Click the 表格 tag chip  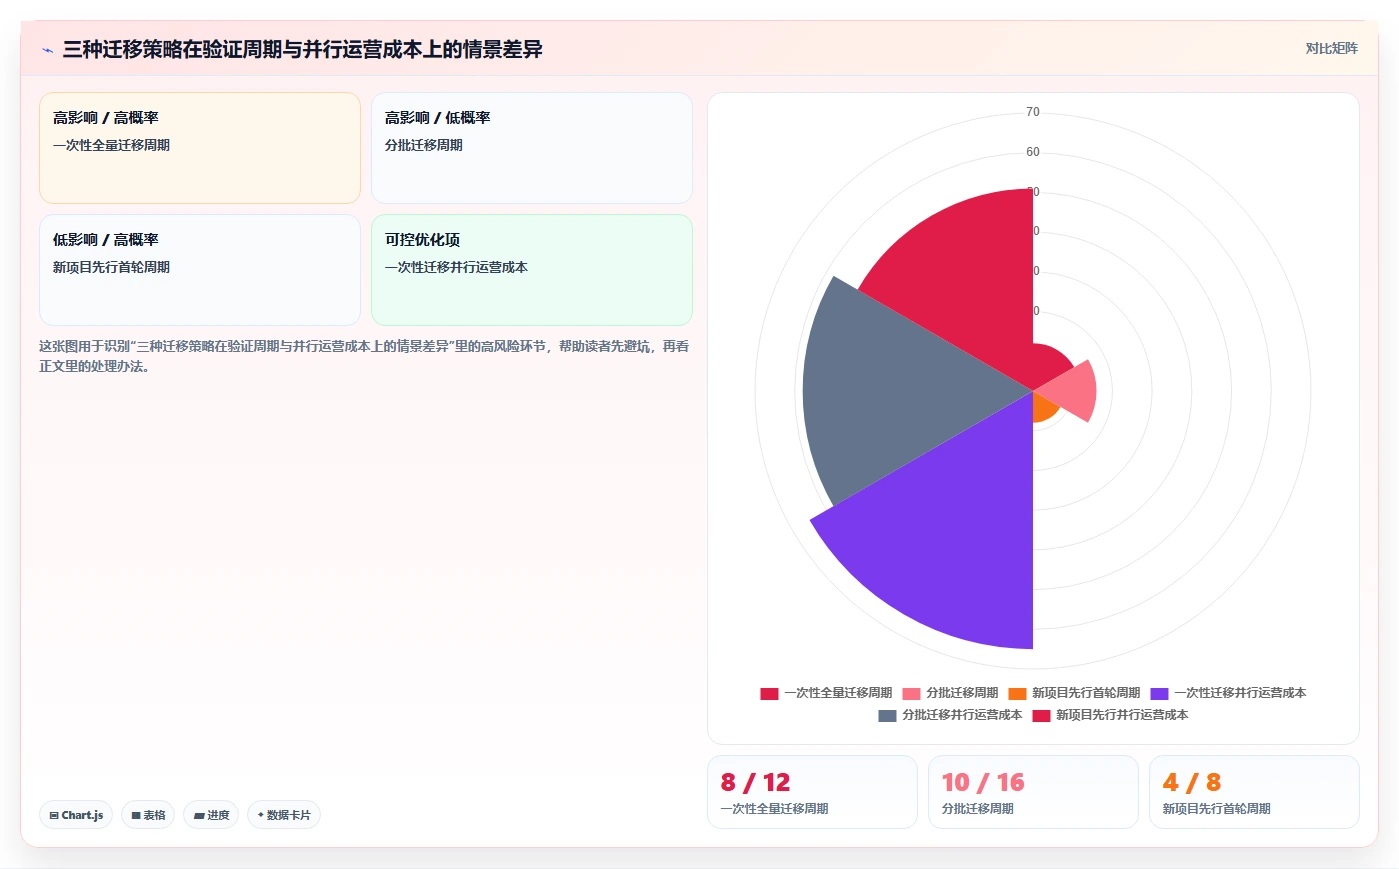tap(148, 815)
